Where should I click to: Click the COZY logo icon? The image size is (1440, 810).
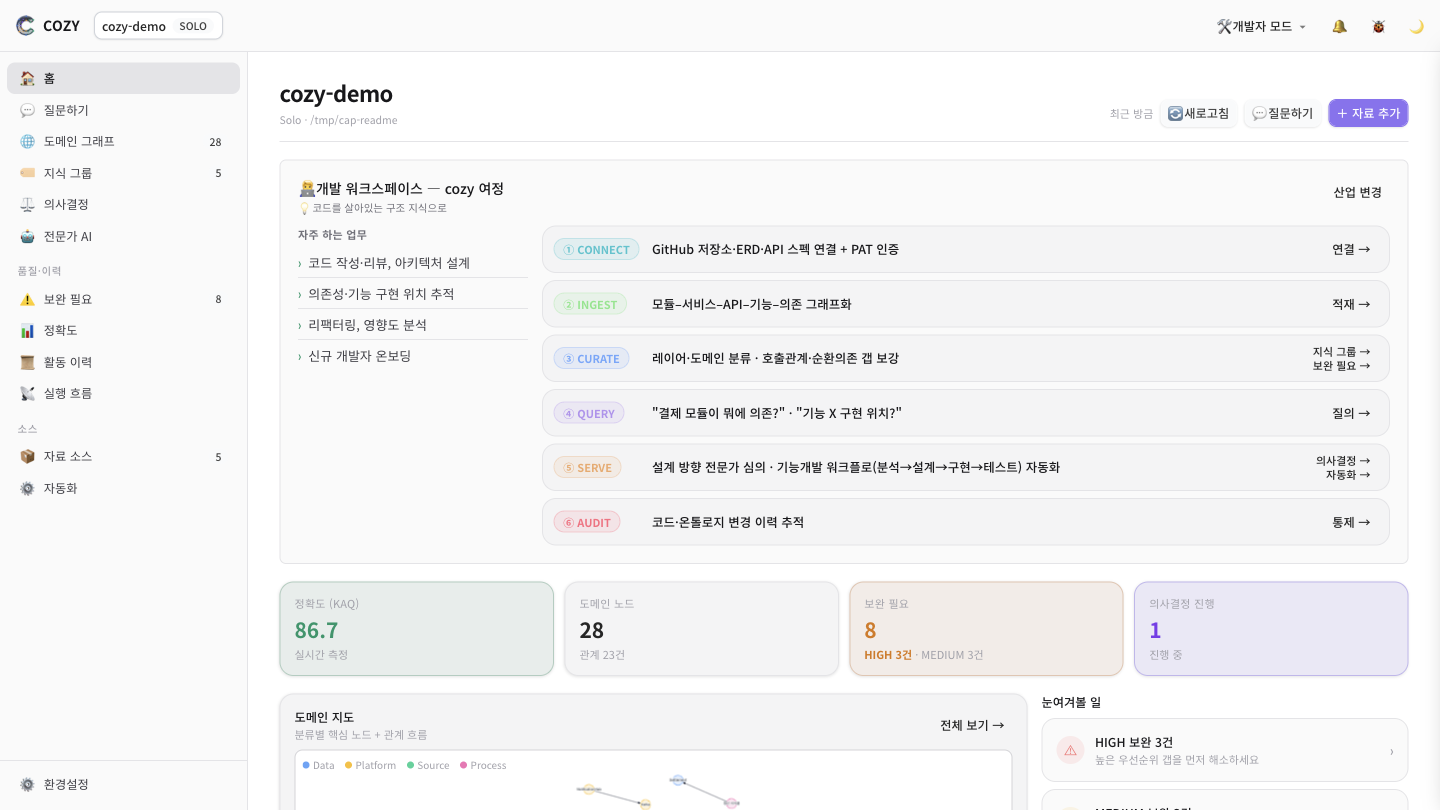click(25, 26)
